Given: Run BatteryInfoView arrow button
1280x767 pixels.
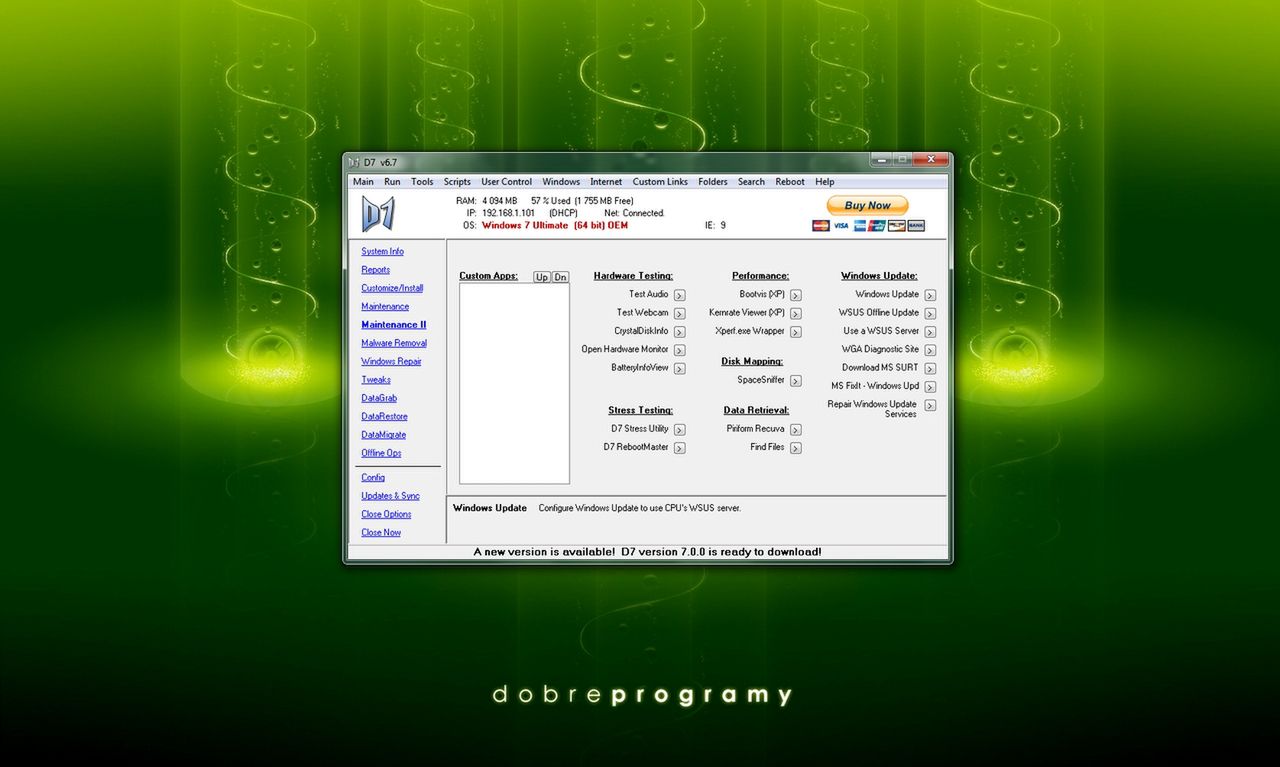Looking at the screenshot, I should 679,369.
